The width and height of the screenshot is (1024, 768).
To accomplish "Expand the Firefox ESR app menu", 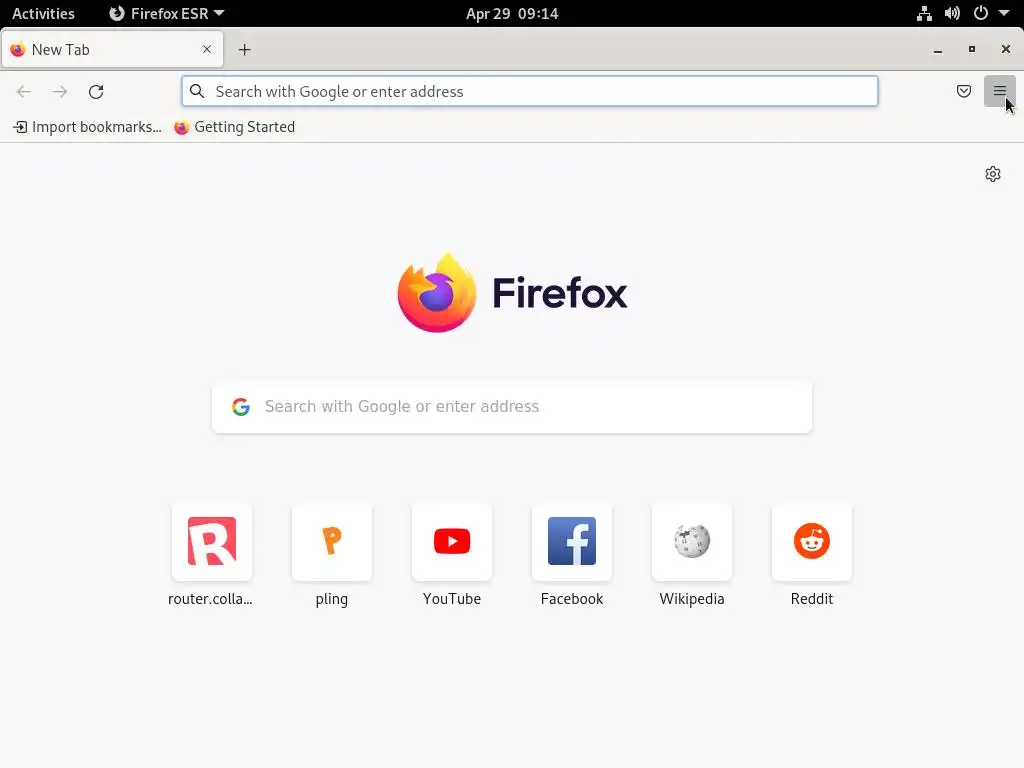I will (167, 14).
